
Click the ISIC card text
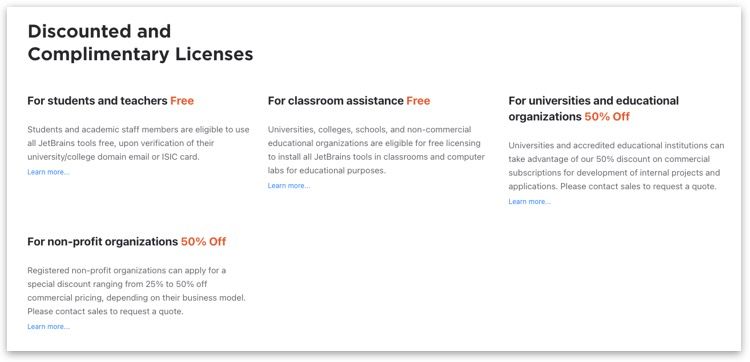click(x=179, y=157)
